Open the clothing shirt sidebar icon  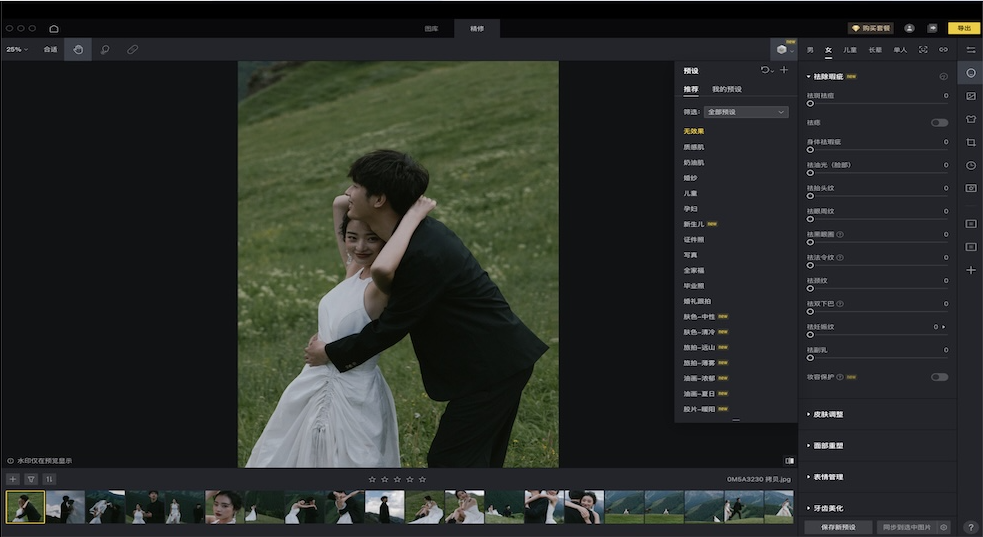[970, 119]
